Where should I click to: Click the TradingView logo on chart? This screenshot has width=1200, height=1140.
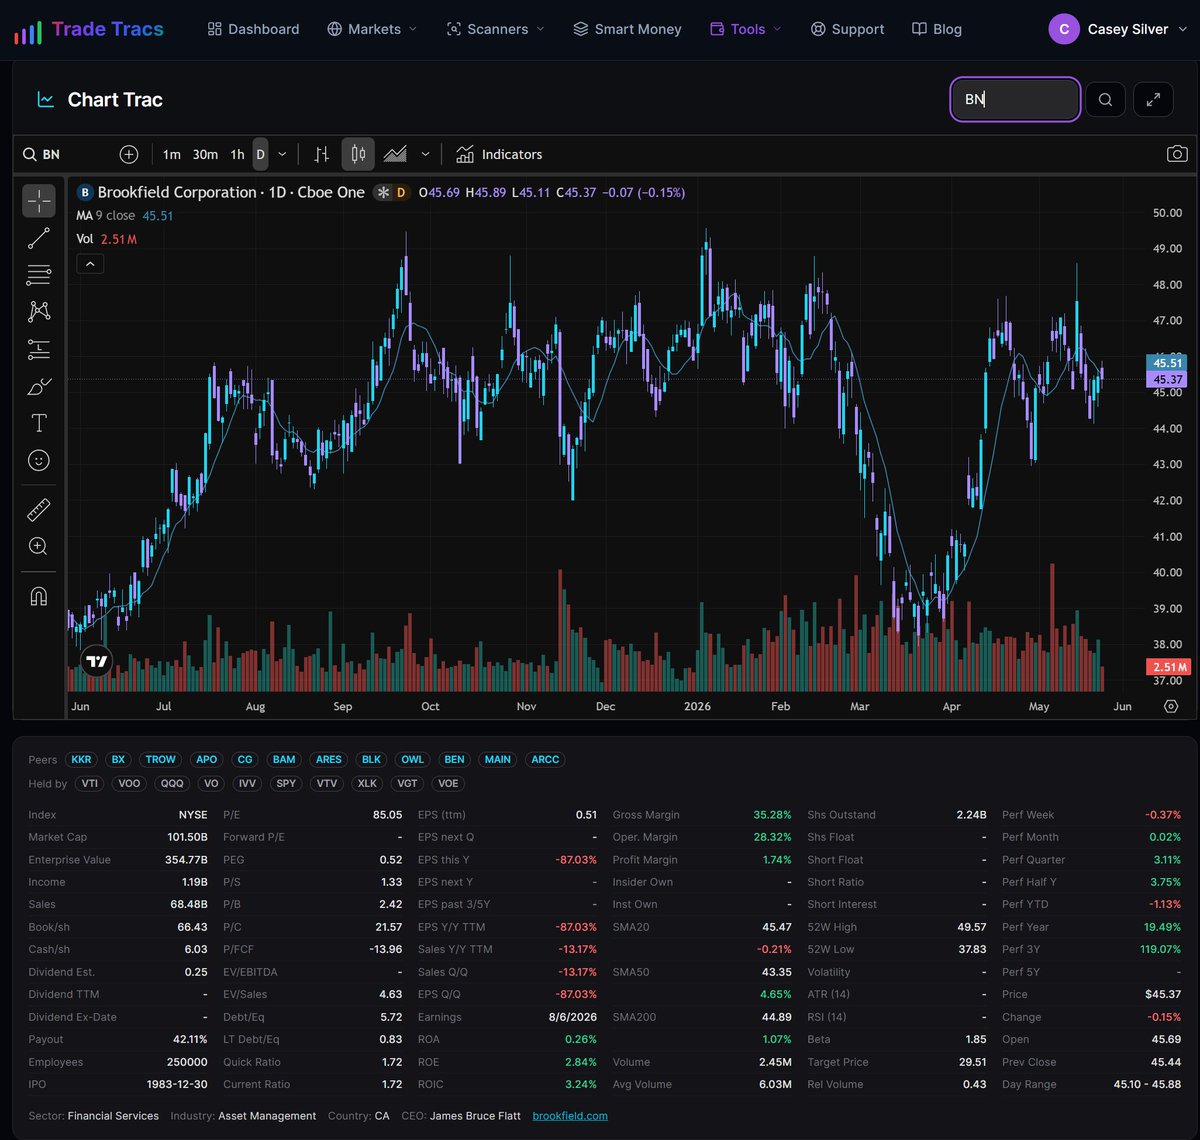pos(97,661)
